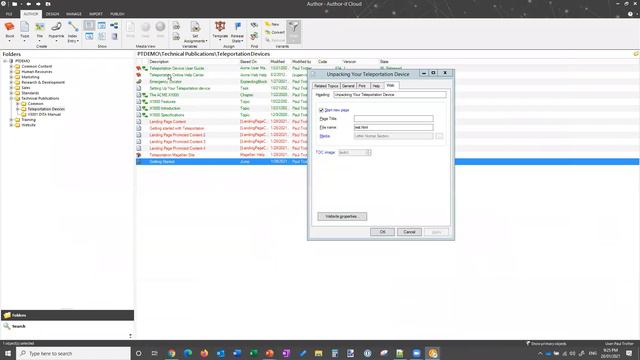Click the quick access open folder icon
The width and height of the screenshot is (640, 360).
[15, 4]
